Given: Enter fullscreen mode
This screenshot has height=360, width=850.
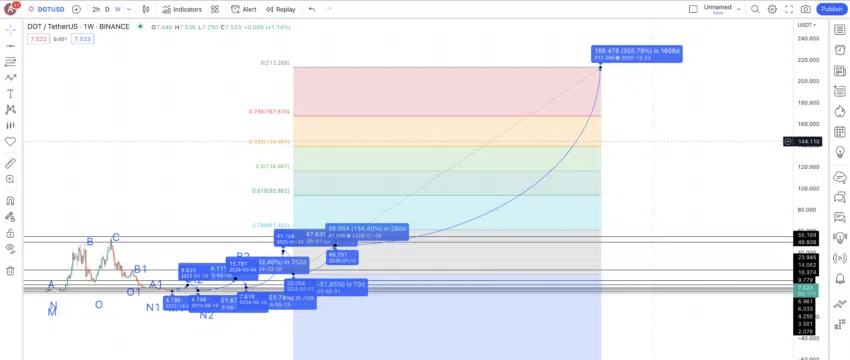Looking at the screenshot, I should 789,9.
